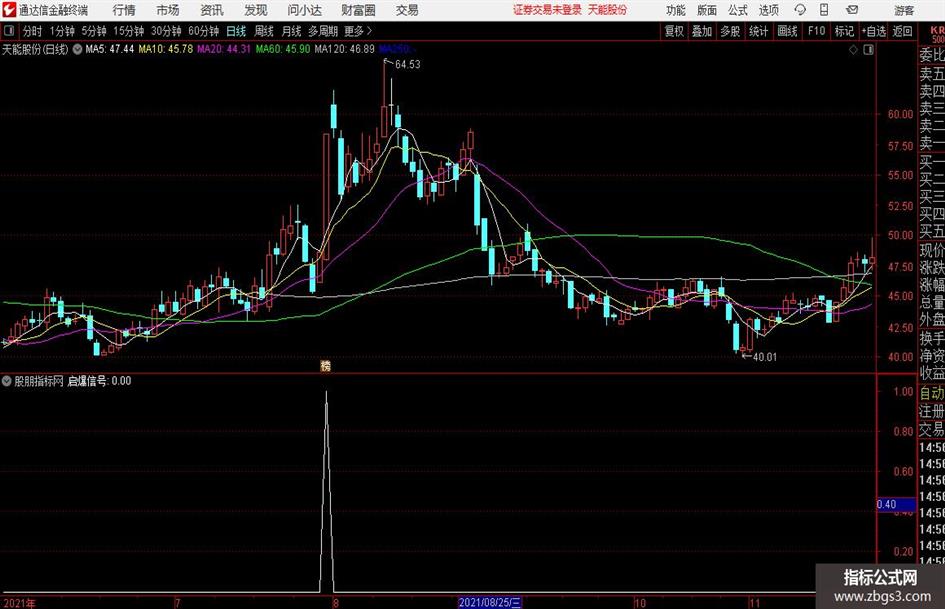Click the MA10: 45.78 label

tap(166, 49)
